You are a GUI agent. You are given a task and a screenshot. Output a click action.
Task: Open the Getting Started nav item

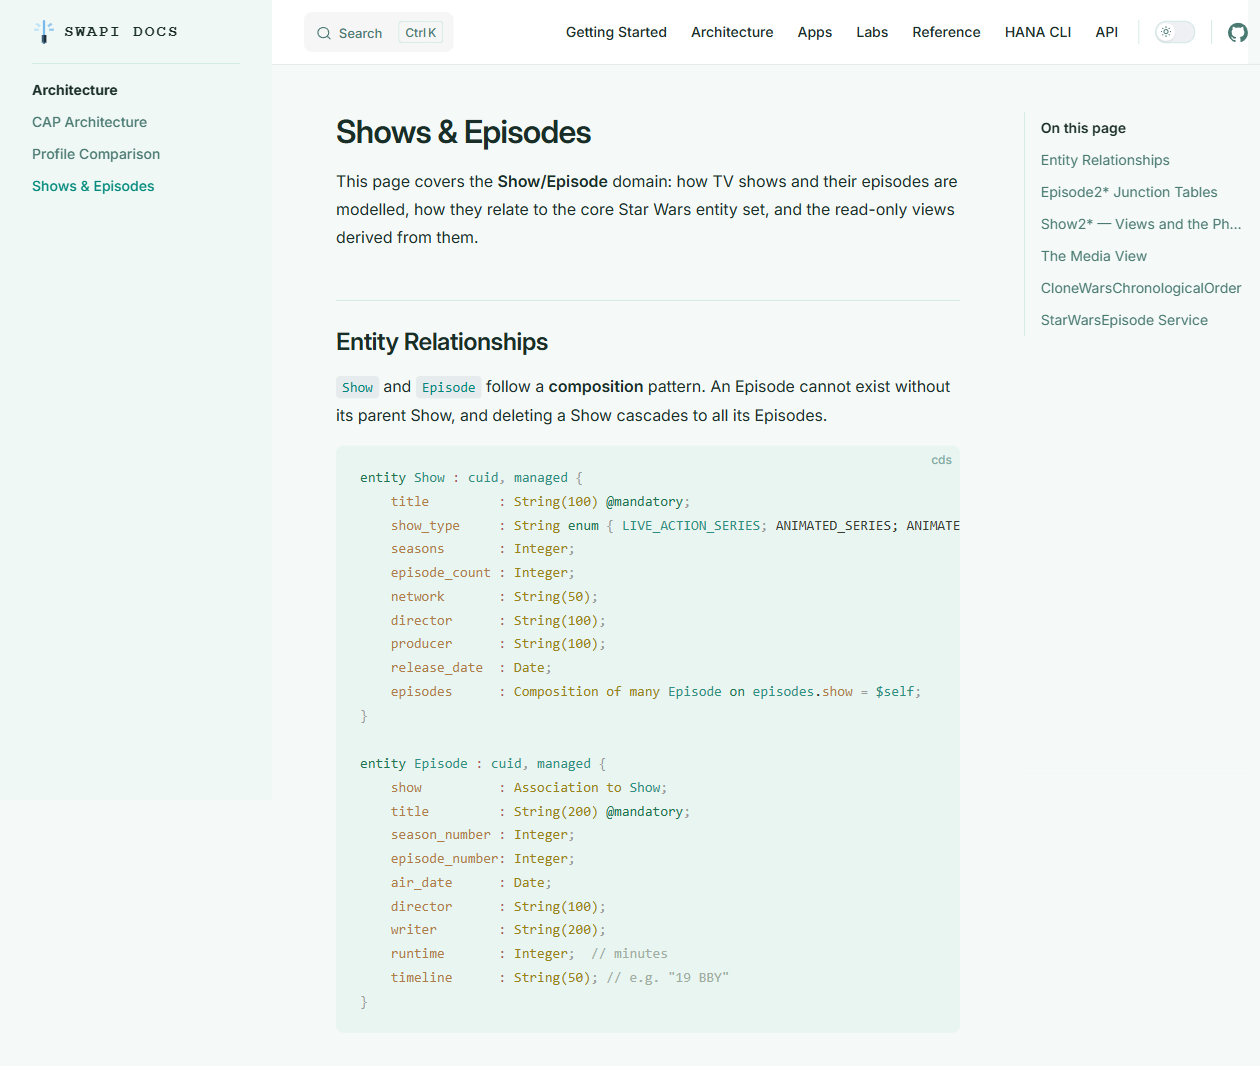click(x=616, y=32)
